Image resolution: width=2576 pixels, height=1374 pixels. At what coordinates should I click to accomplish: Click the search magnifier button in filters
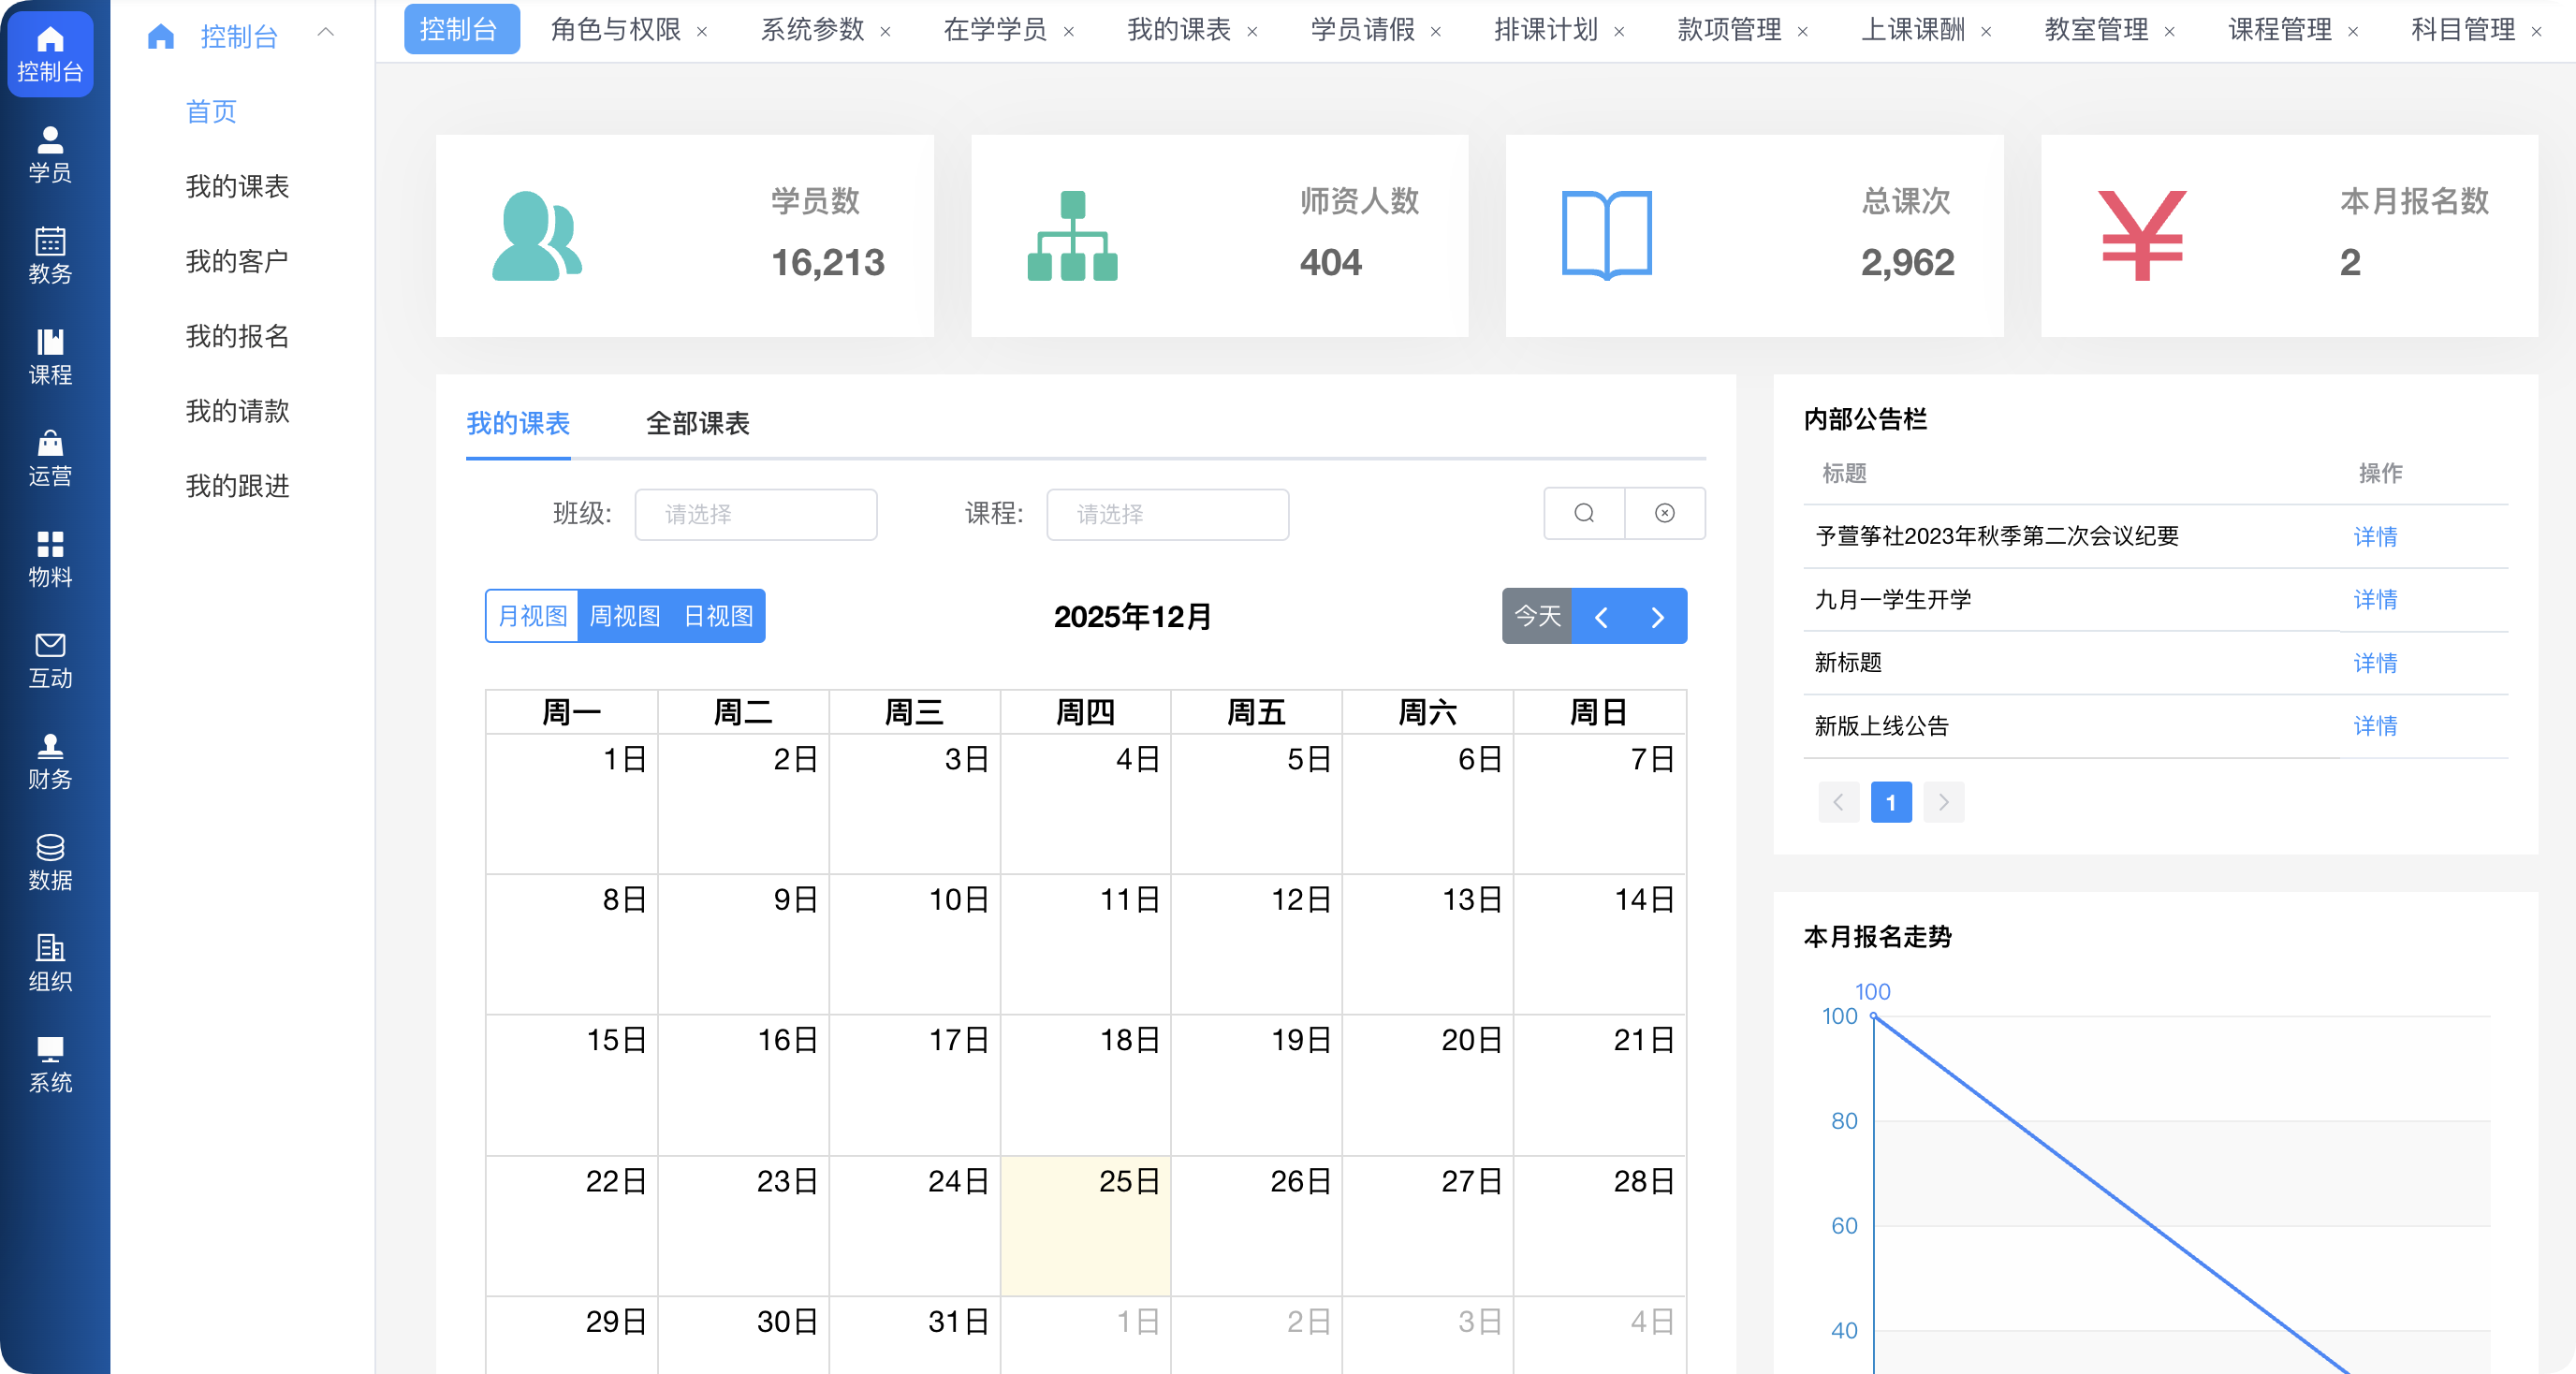(x=1584, y=513)
